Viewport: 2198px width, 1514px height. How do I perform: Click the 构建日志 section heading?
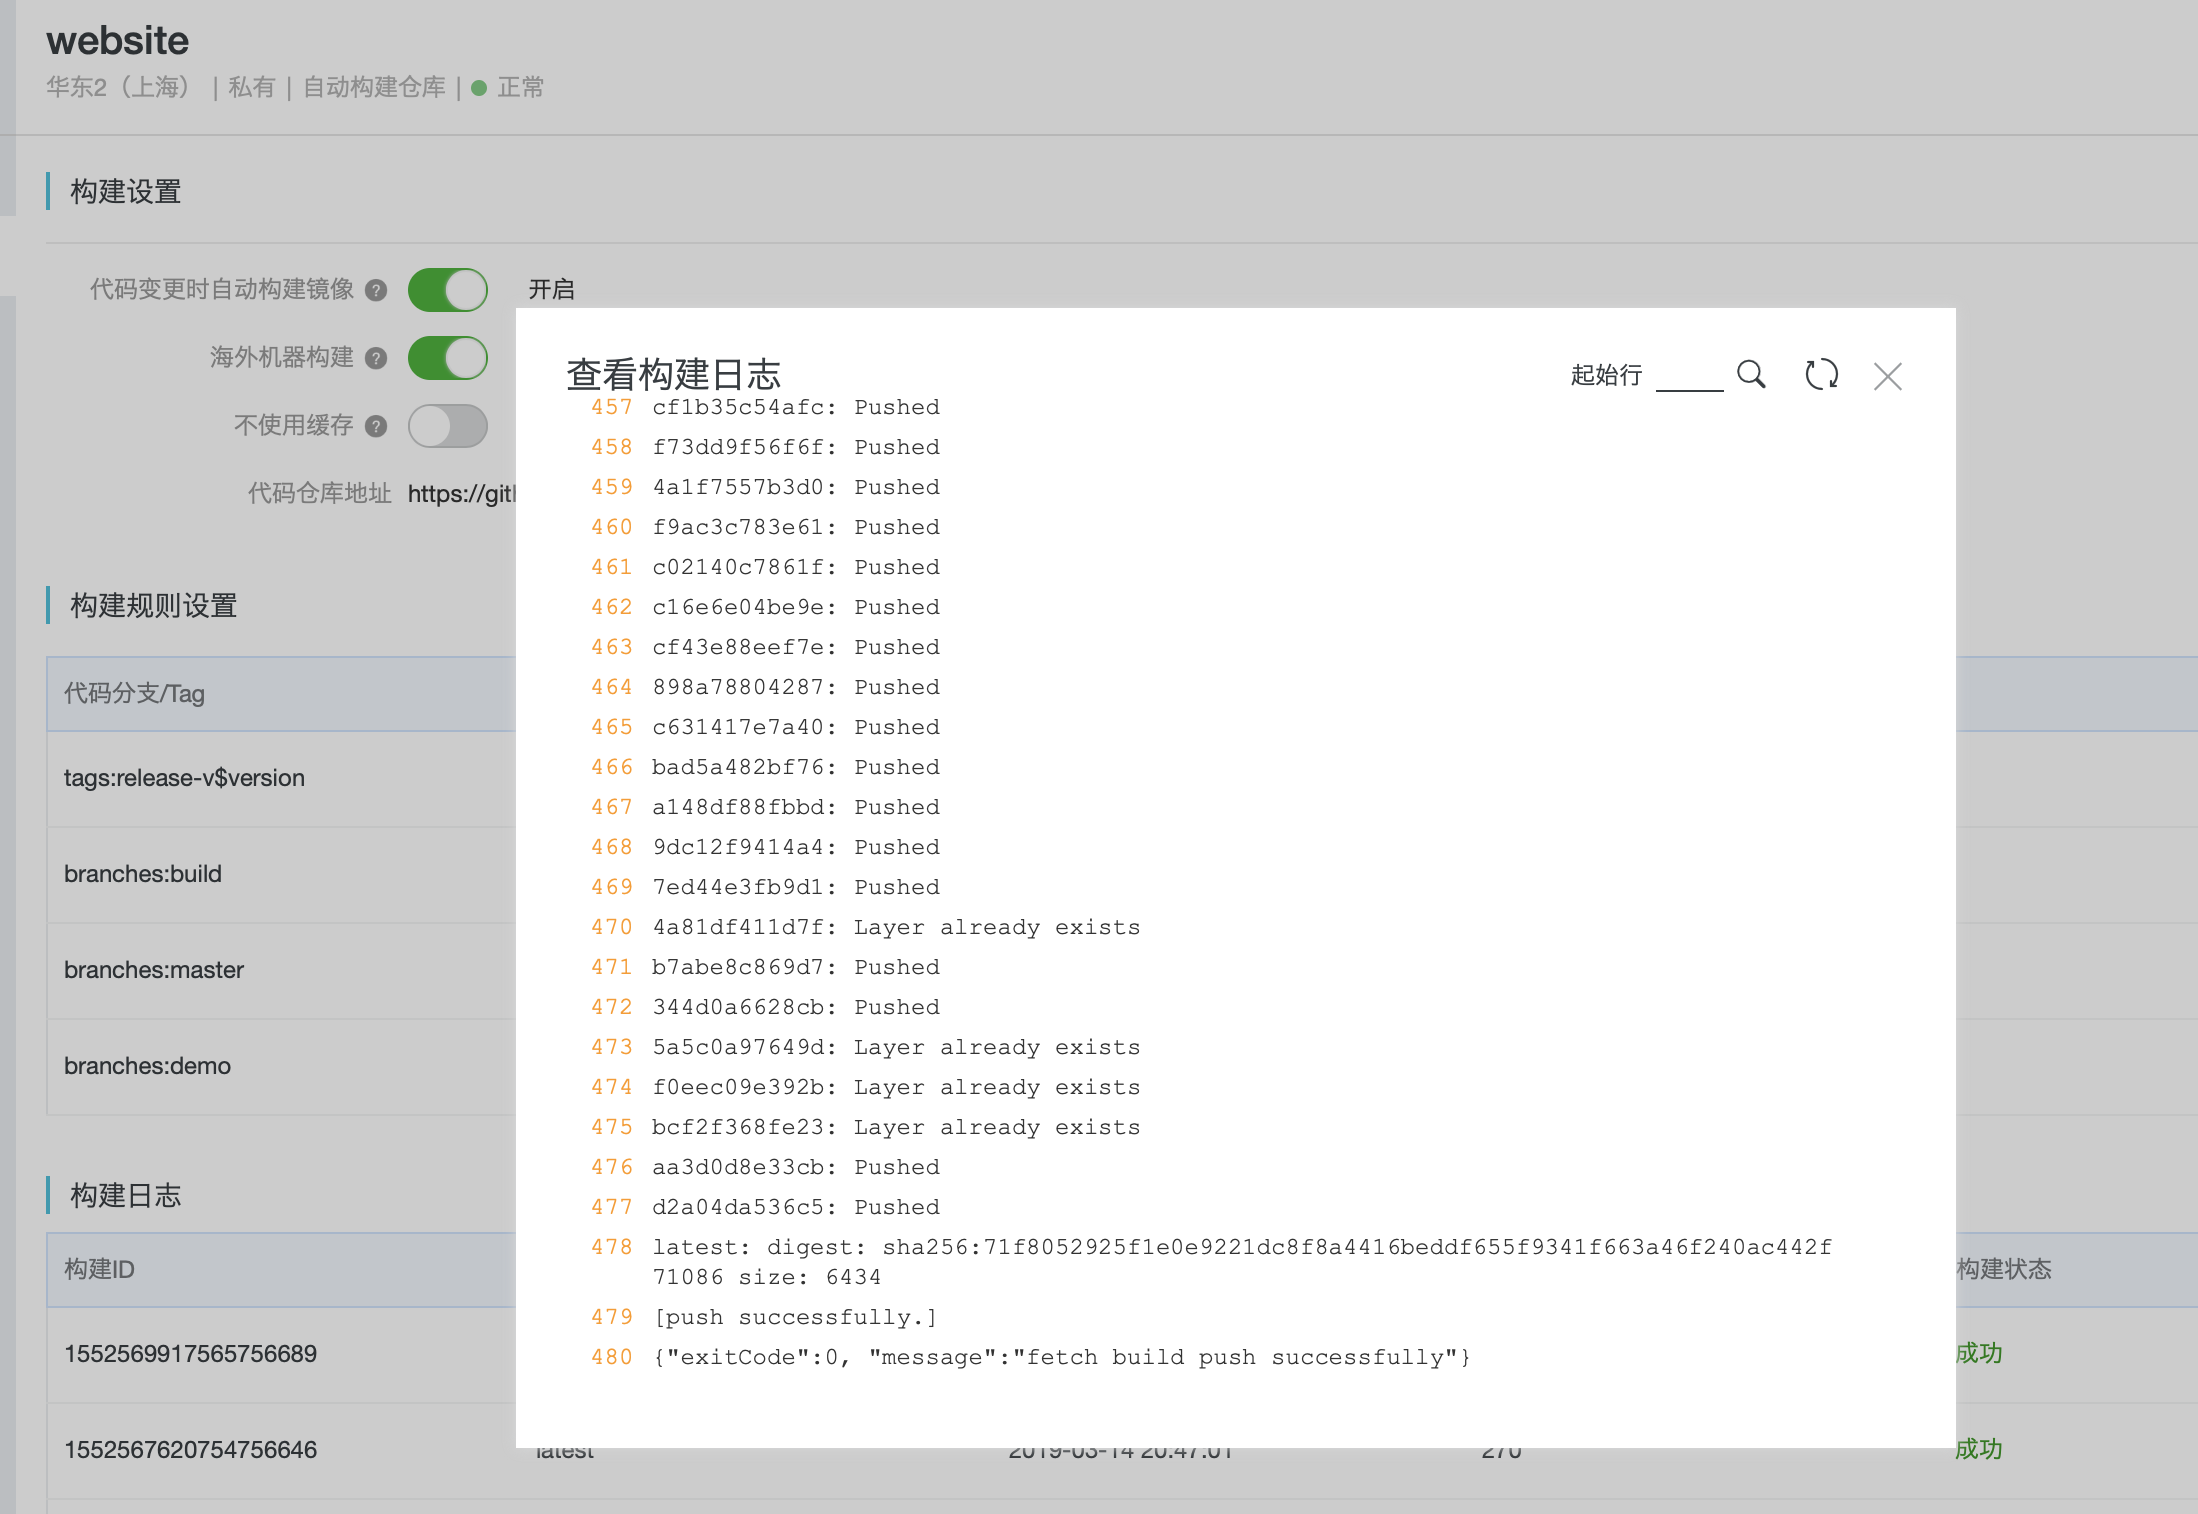coord(126,1196)
